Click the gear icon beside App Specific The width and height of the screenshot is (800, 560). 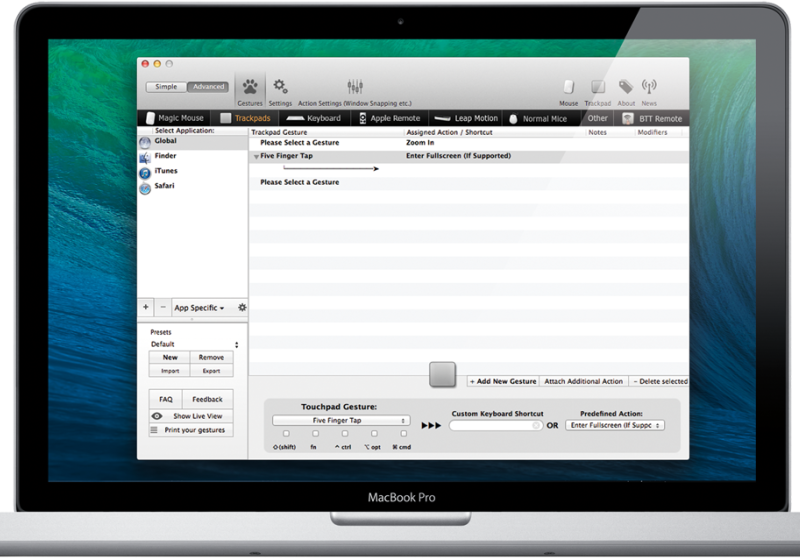point(241,307)
